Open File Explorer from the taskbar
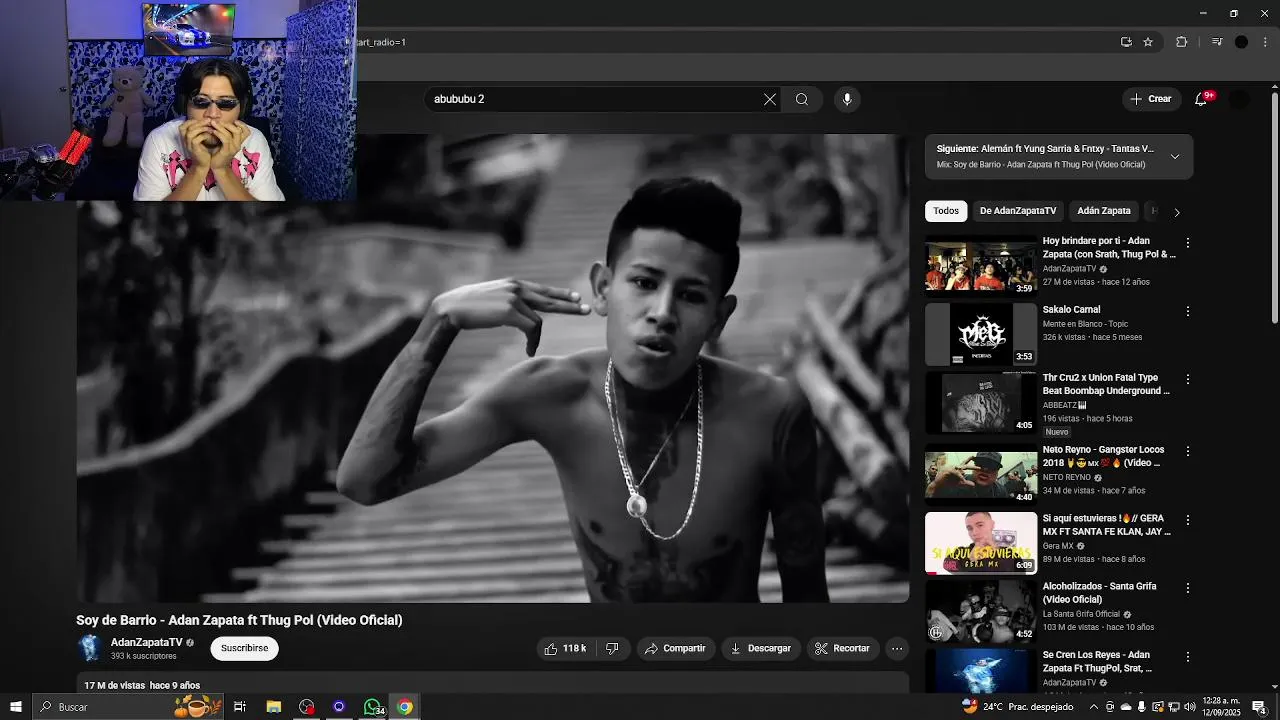This screenshot has width=1280, height=720. pyautogui.click(x=273, y=707)
